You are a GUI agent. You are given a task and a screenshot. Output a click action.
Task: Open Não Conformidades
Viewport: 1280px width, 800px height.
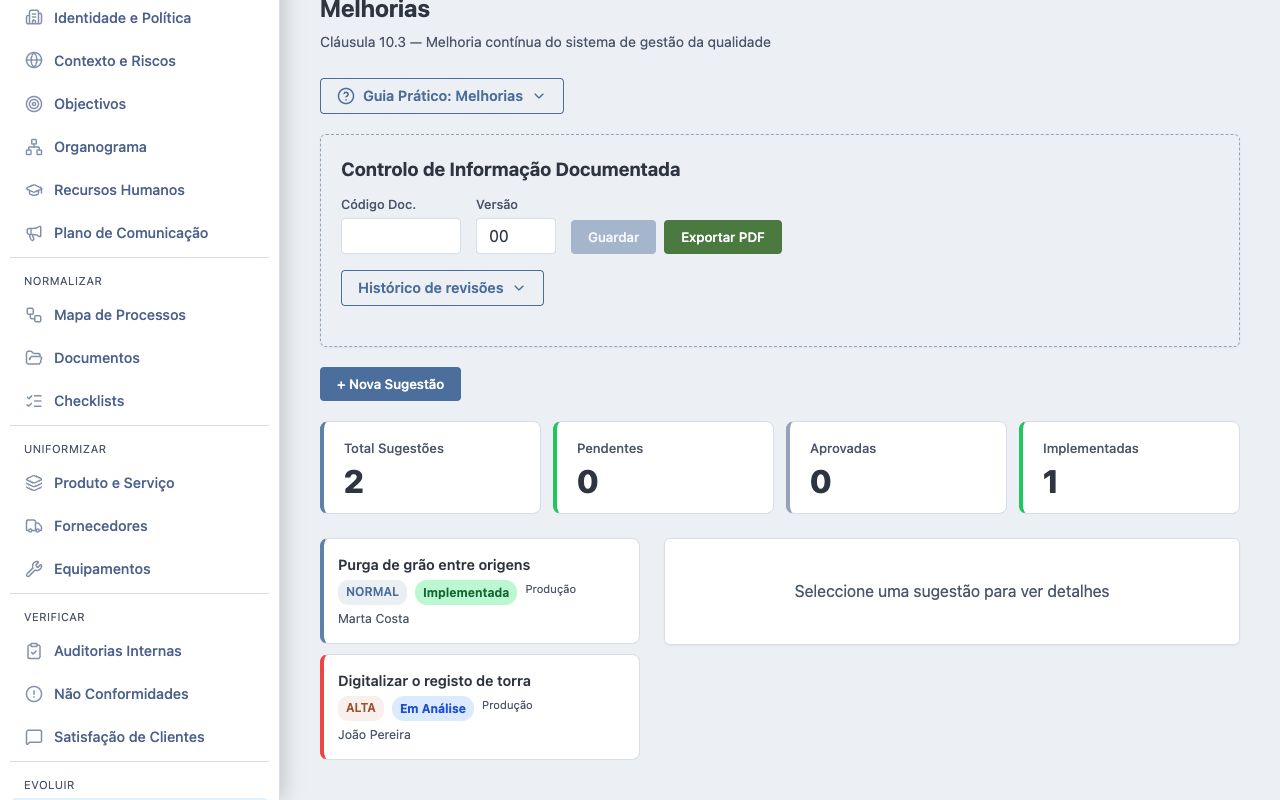tap(139, 694)
